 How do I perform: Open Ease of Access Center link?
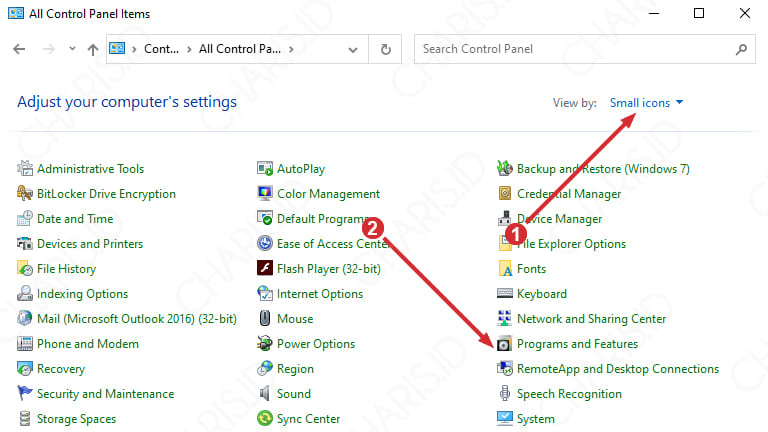[333, 244]
